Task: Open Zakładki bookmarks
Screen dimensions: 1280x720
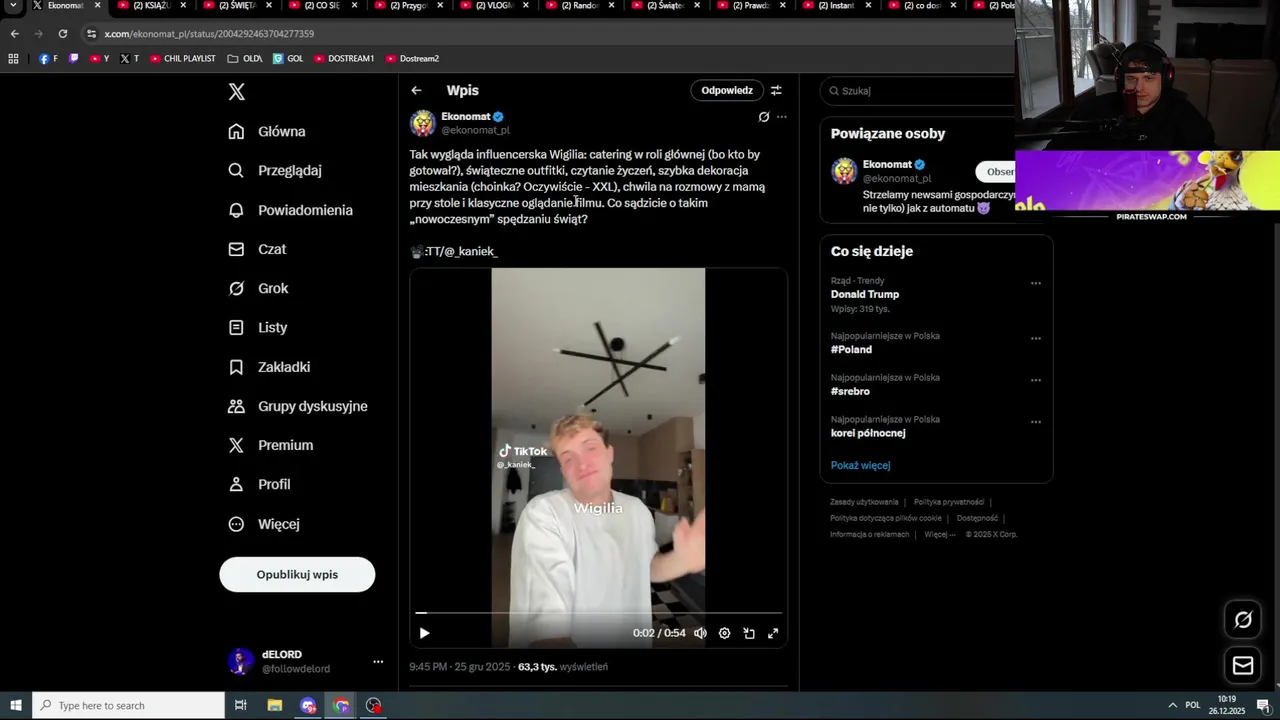Action: pos(269,367)
